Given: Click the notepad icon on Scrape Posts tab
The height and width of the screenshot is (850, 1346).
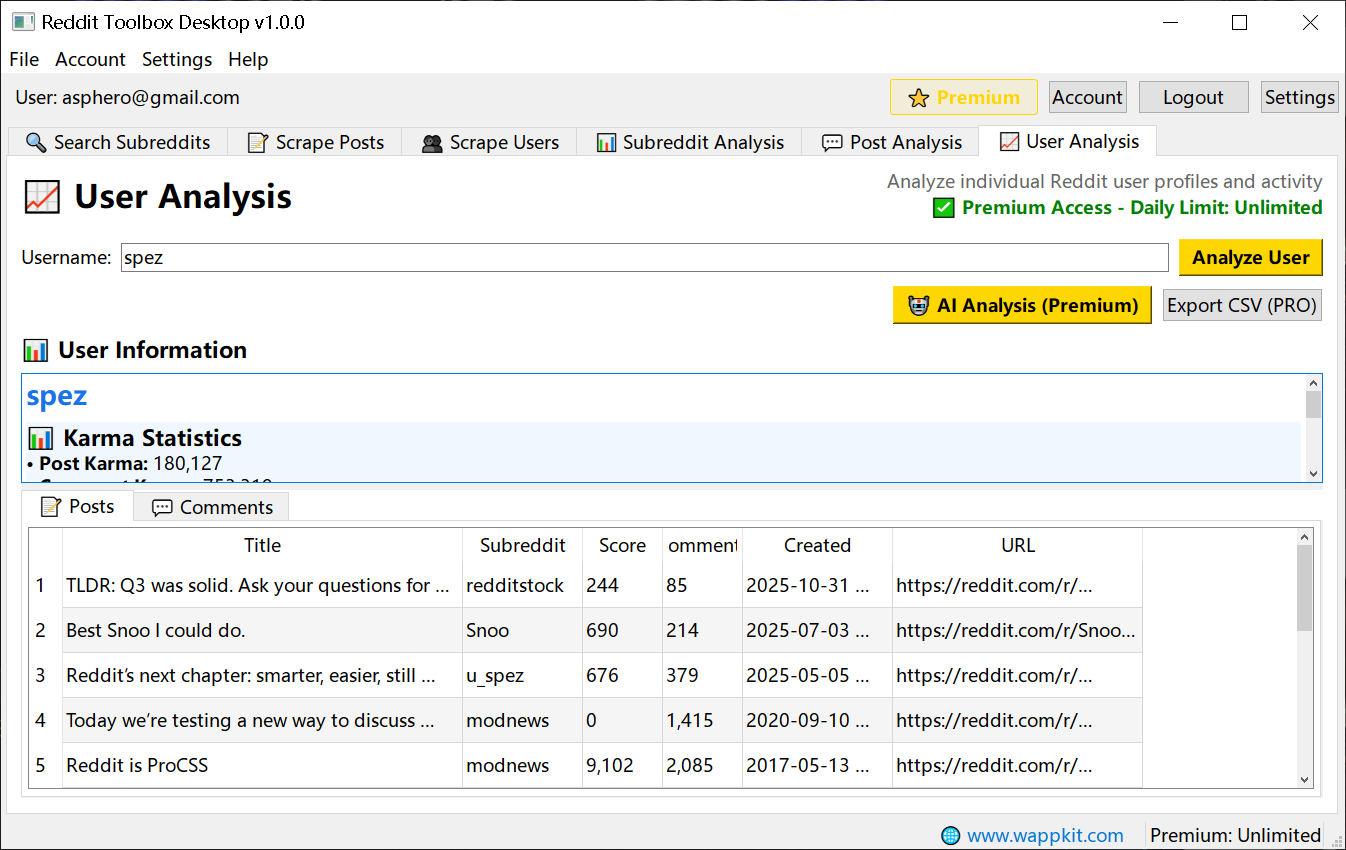Looking at the screenshot, I should [258, 143].
